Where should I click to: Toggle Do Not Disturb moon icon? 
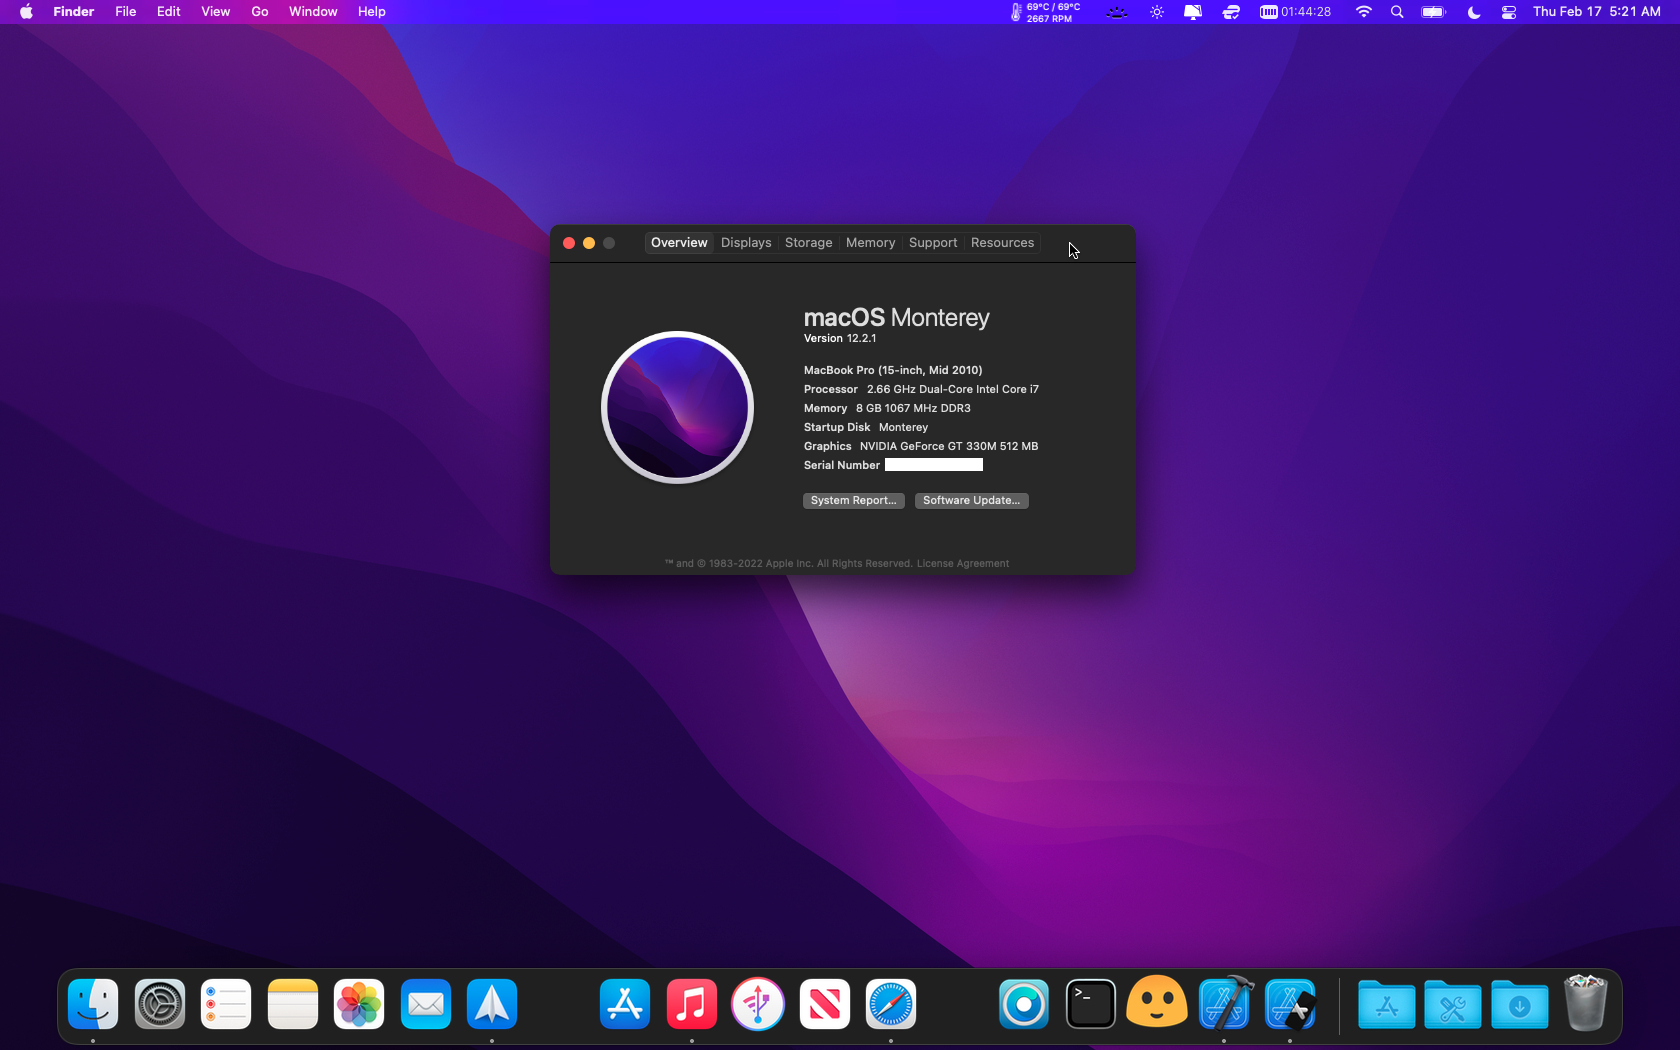point(1473,12)
